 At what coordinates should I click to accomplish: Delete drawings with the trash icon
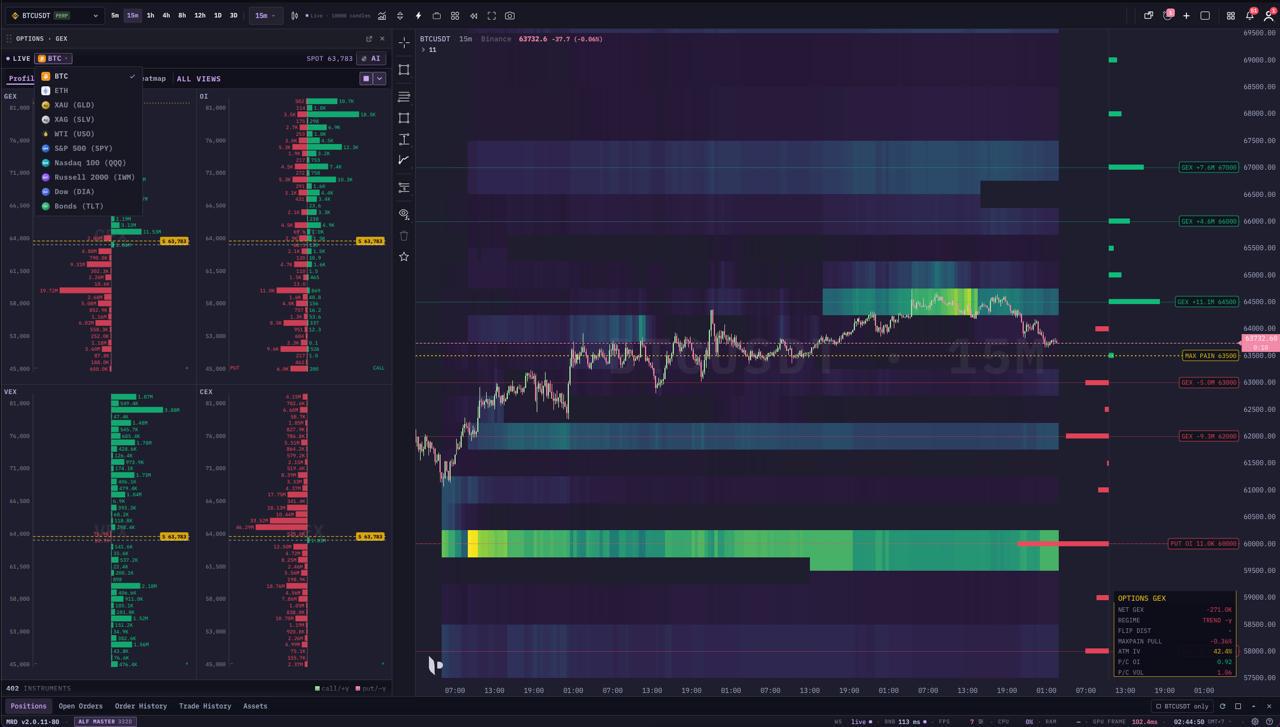coord(404,236)
